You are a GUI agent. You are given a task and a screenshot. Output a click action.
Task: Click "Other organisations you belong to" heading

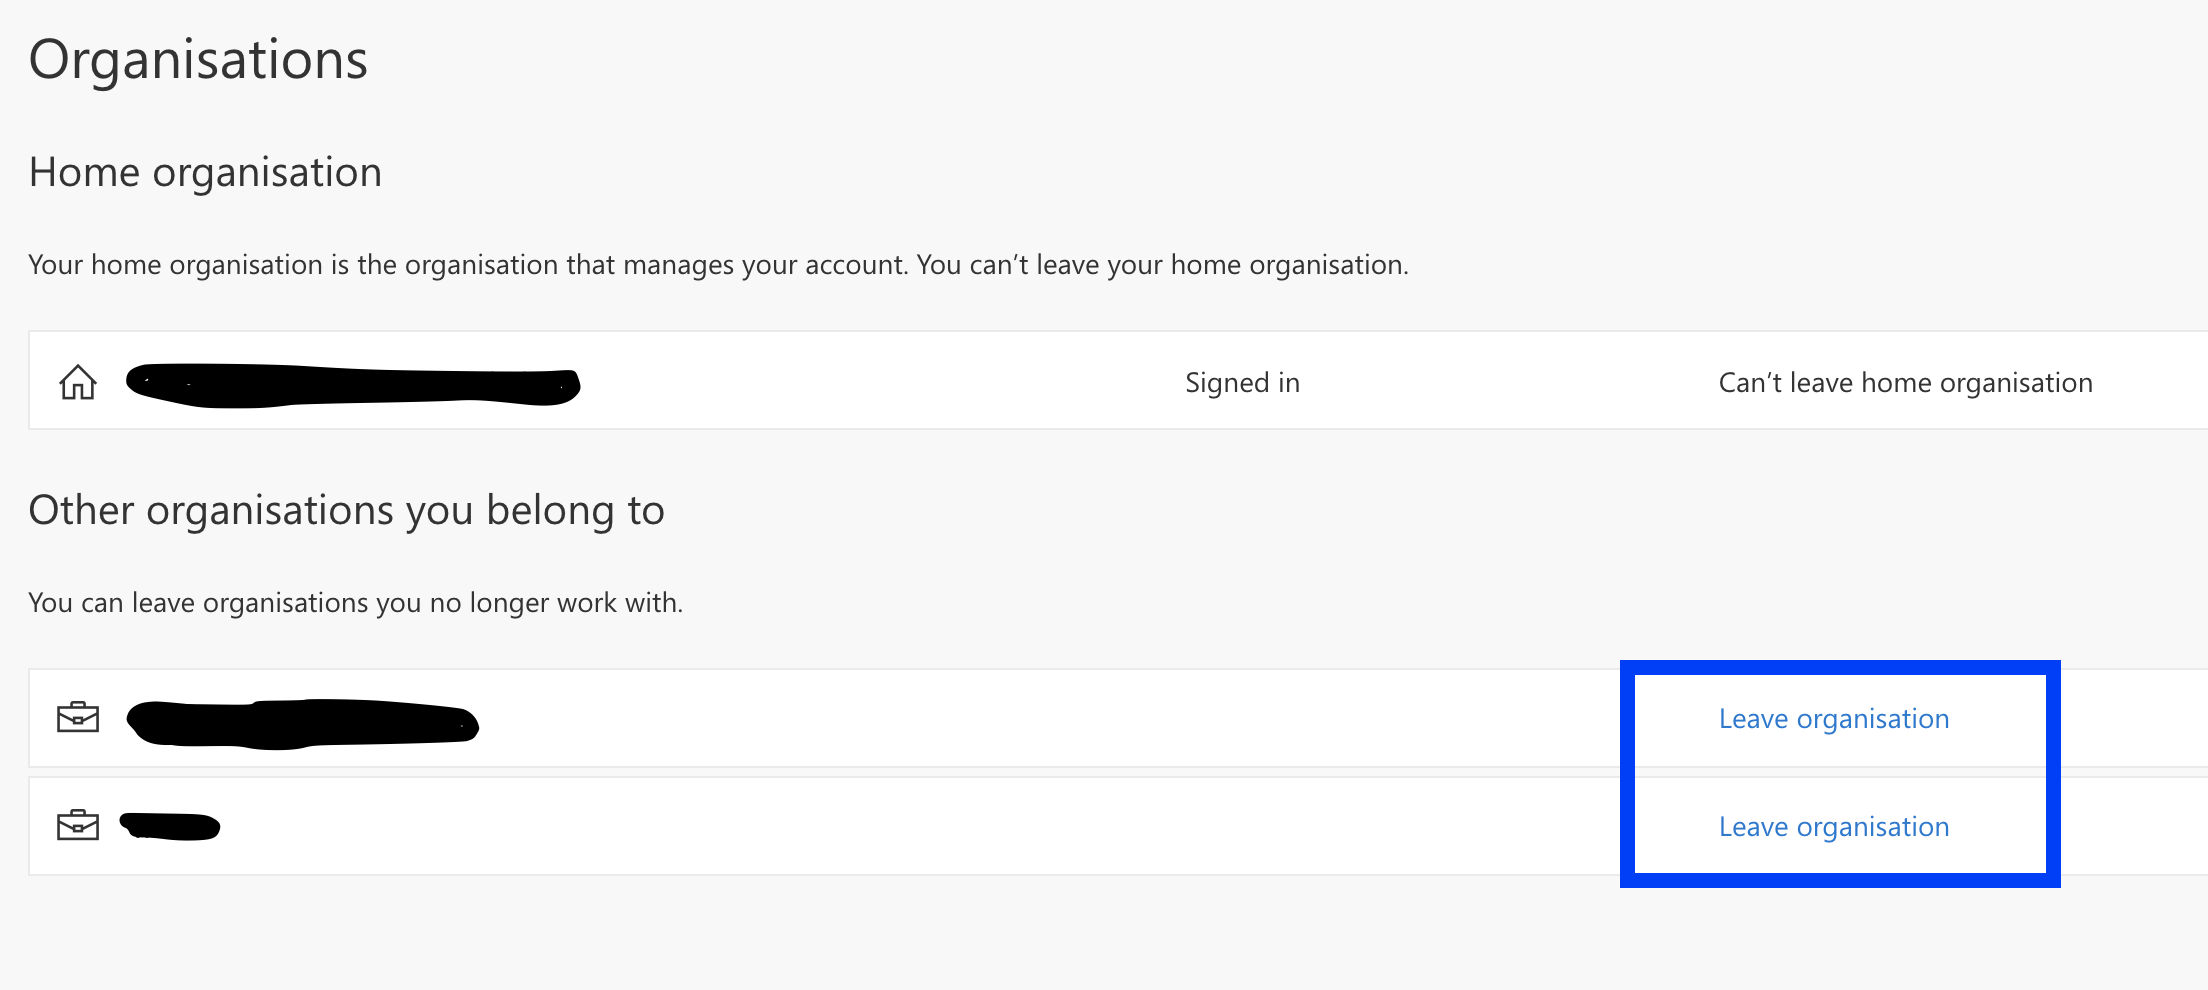click(x=346, y=510)
